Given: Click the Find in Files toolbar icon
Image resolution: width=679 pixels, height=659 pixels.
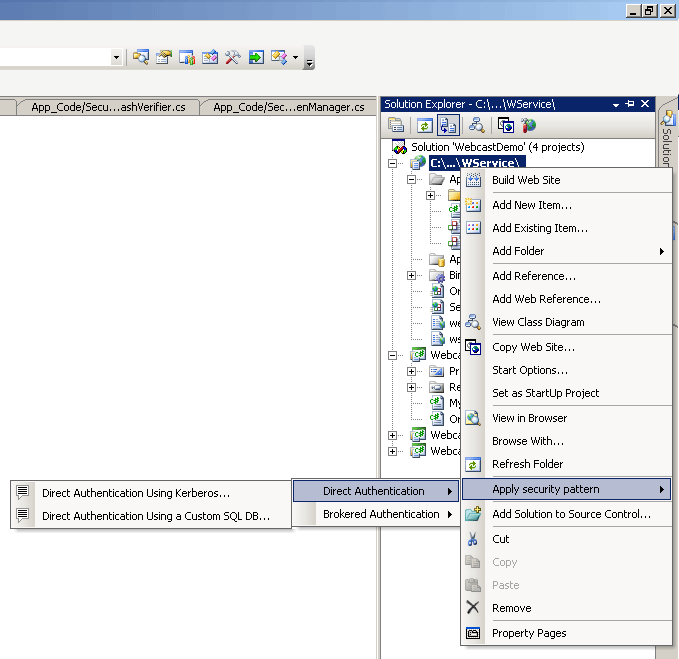Looking at the screenshot, I should tap(141, 57).
